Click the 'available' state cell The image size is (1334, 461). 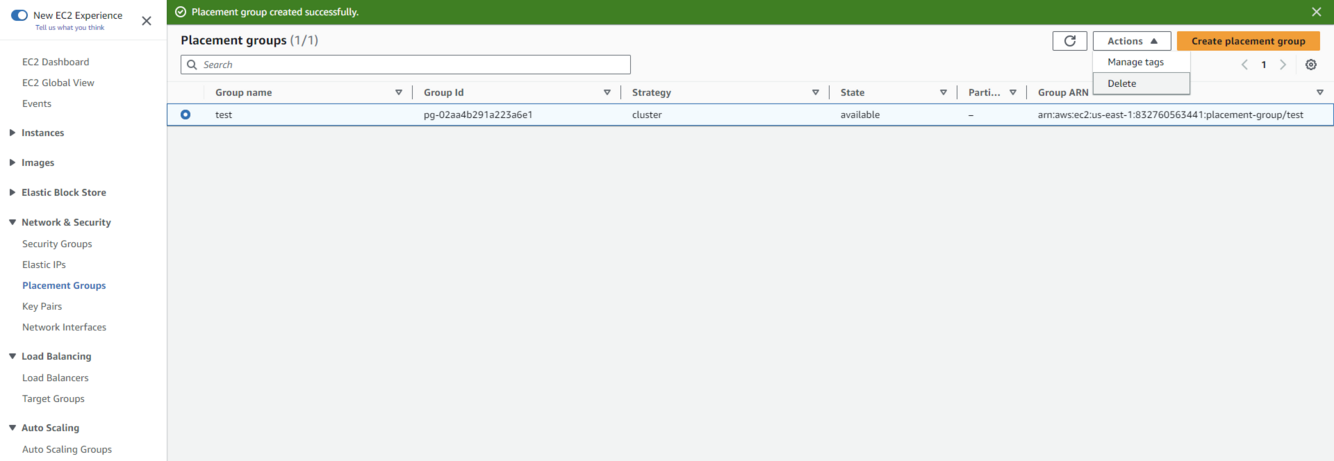pos(860,115)
